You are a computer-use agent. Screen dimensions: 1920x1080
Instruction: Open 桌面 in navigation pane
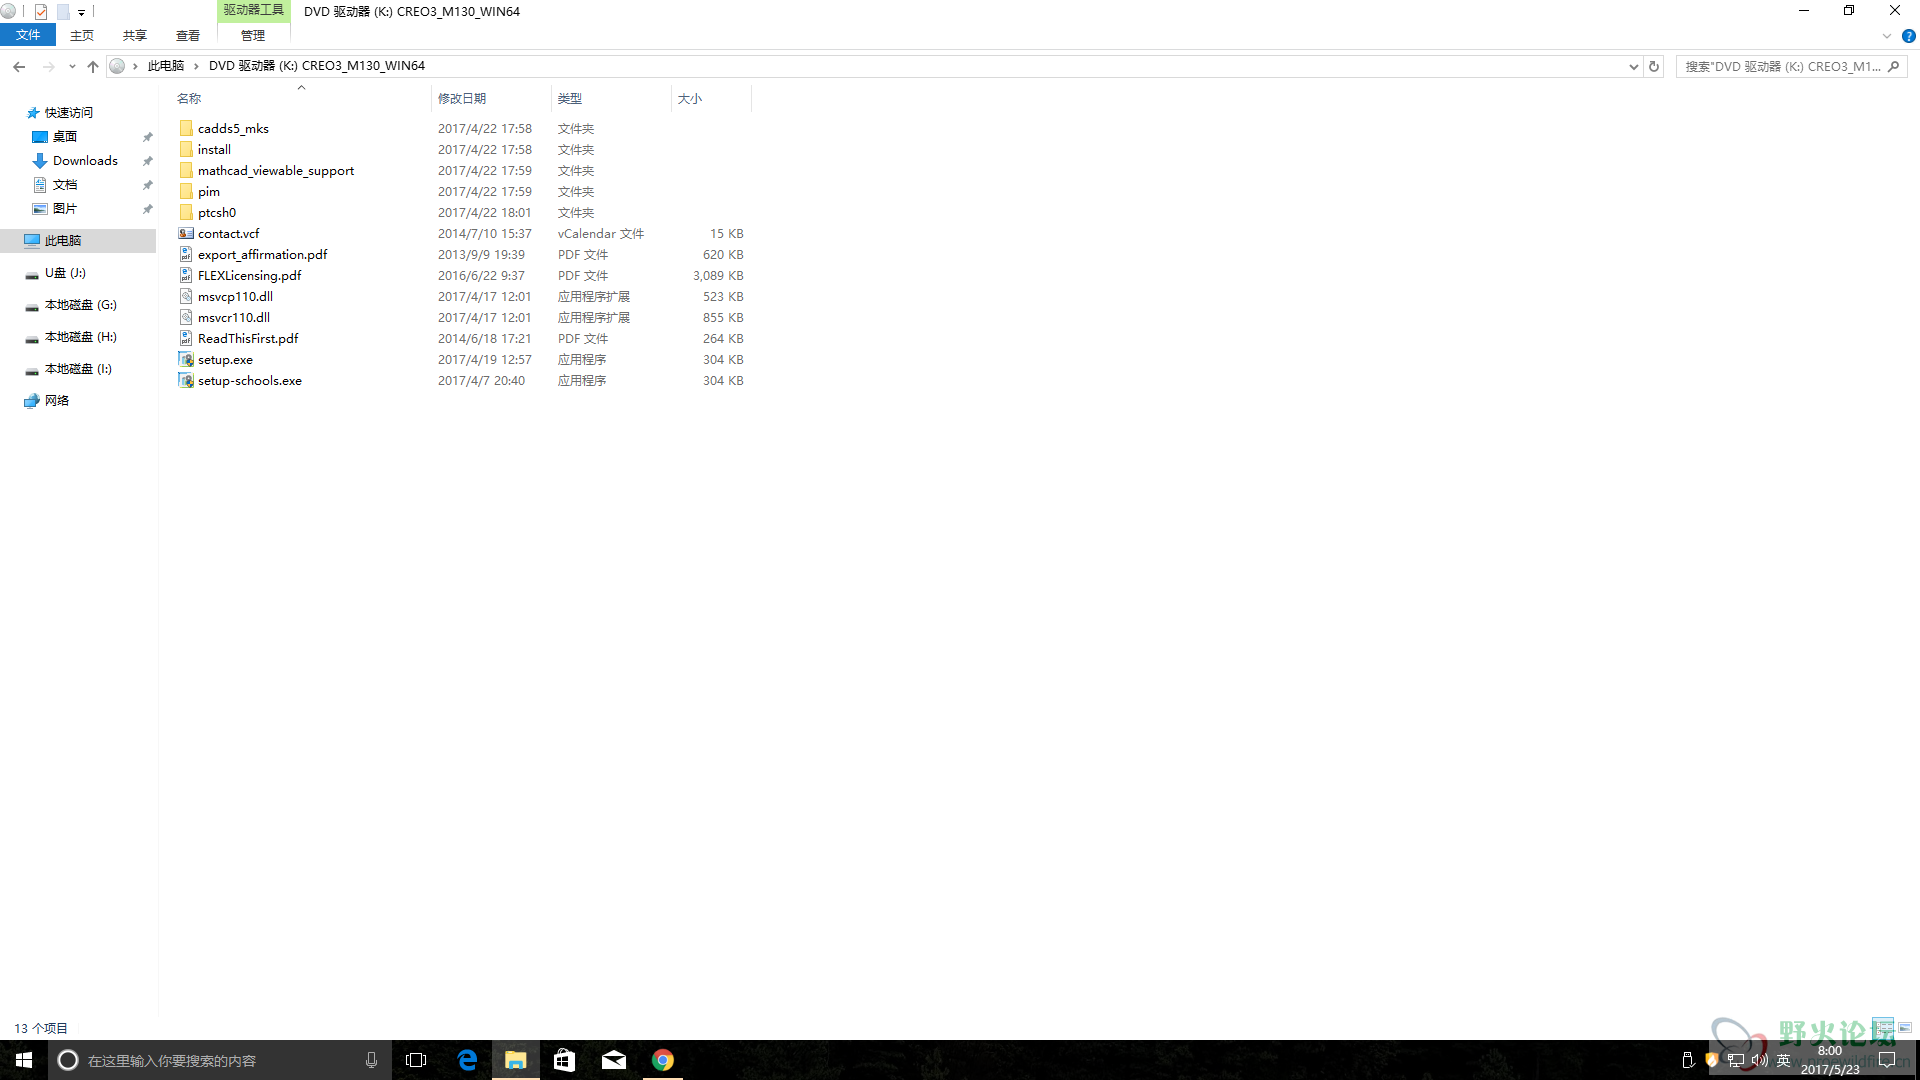(x=65, y=136)
